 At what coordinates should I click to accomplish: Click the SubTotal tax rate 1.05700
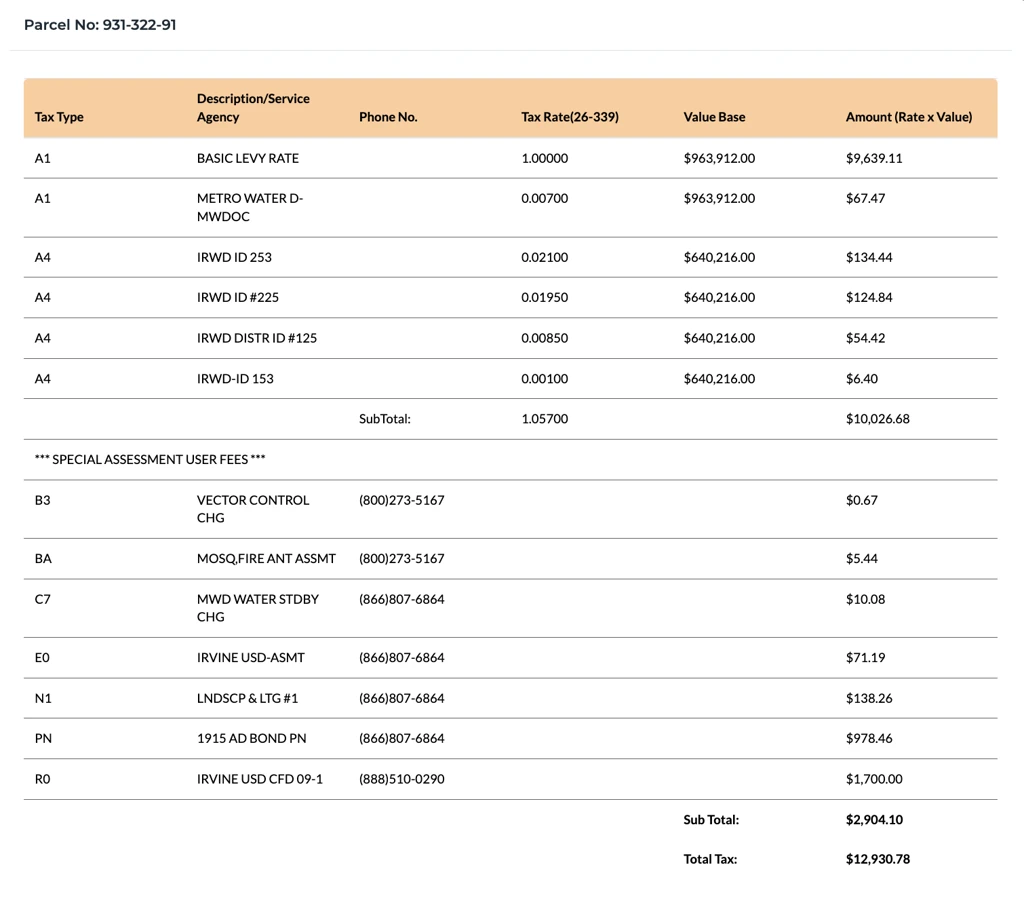tap(544, 419)
